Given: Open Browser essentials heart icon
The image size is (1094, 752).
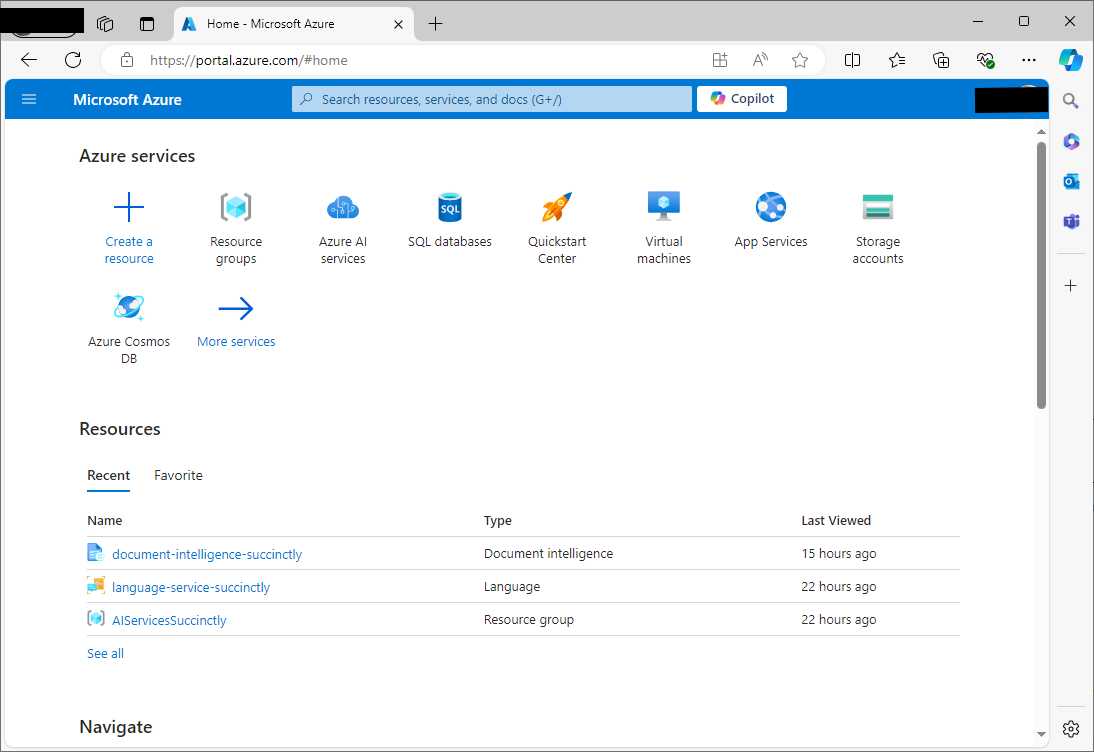Looking at the screenshot, I should pyautogui.click(x=985, y=60).
